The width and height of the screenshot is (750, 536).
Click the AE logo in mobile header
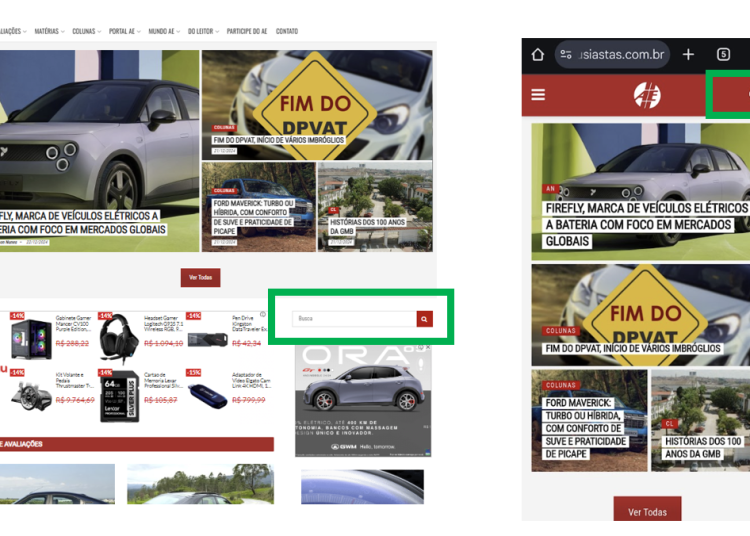pyautogui.click(x=647, y=95)
